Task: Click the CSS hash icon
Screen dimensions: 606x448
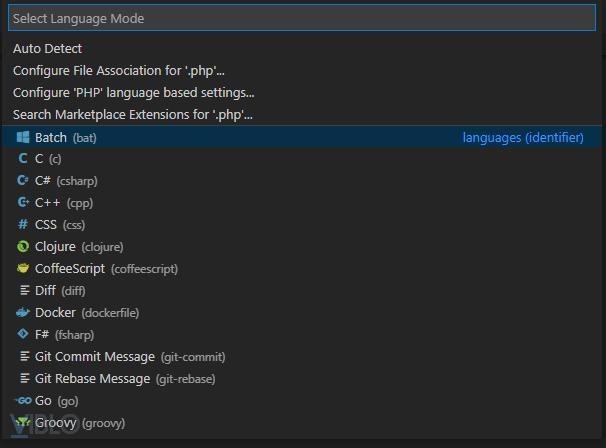Action: pyautogui.click(x=23, y=225)
